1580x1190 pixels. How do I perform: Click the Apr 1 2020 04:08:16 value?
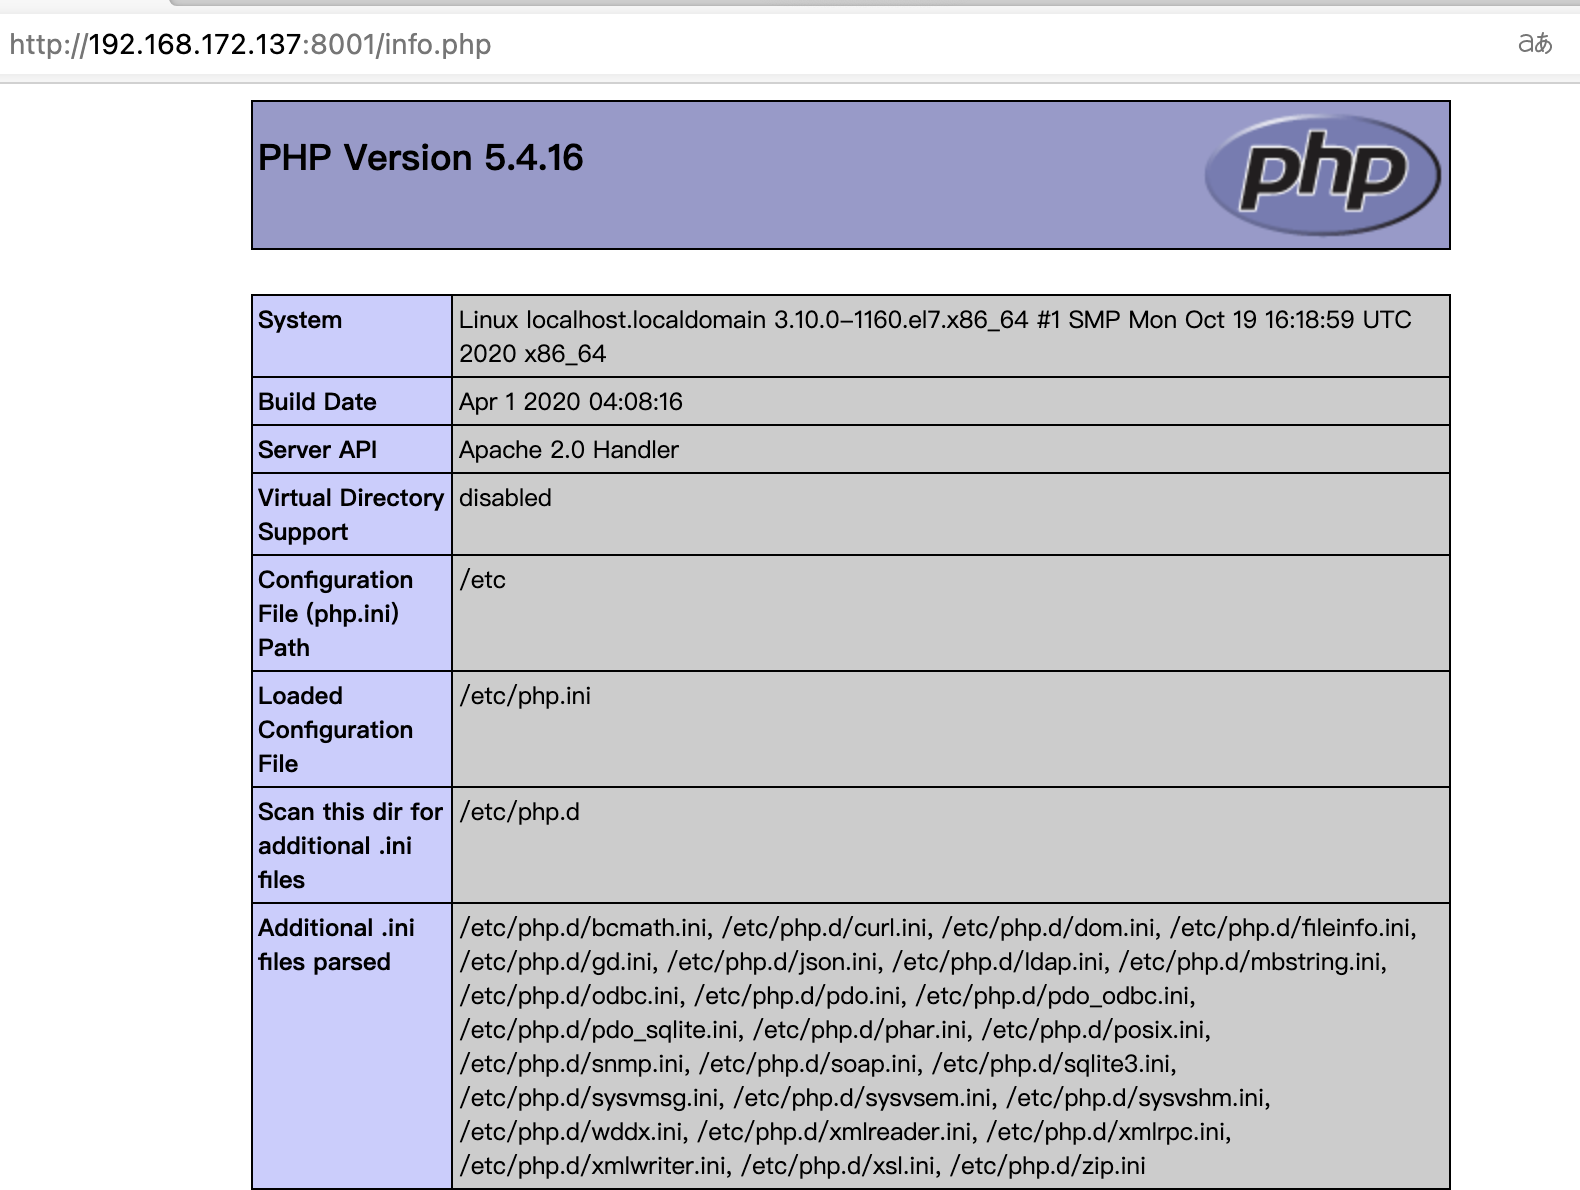coord(571,402)
